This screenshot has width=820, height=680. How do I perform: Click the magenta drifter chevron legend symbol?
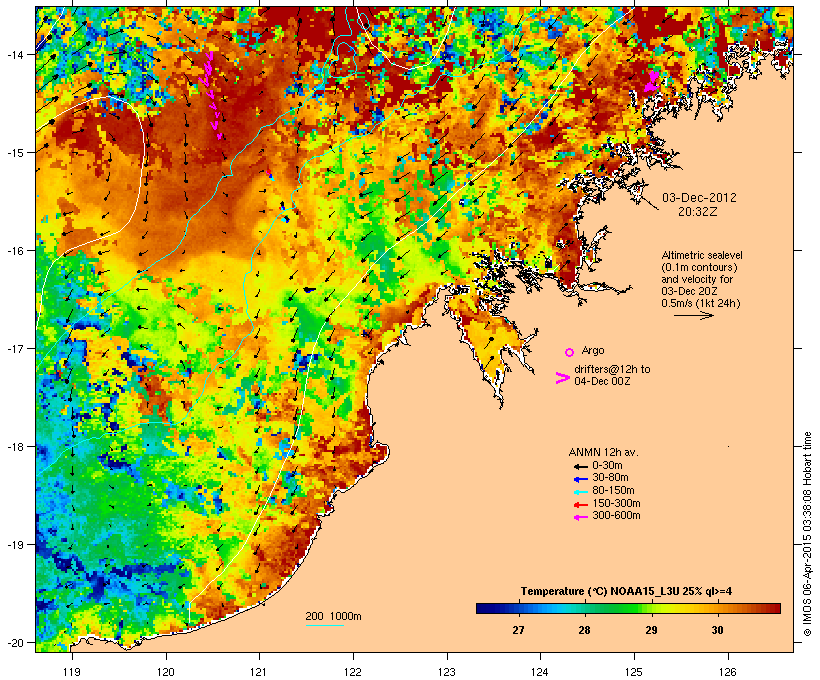coord(562,378)
